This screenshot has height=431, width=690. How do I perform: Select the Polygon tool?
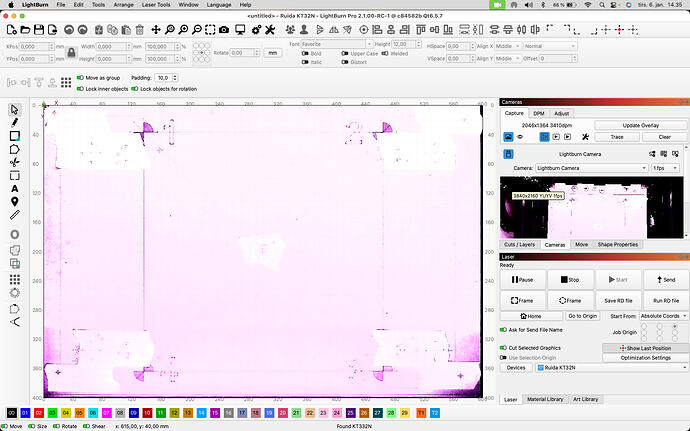(15, 149)
